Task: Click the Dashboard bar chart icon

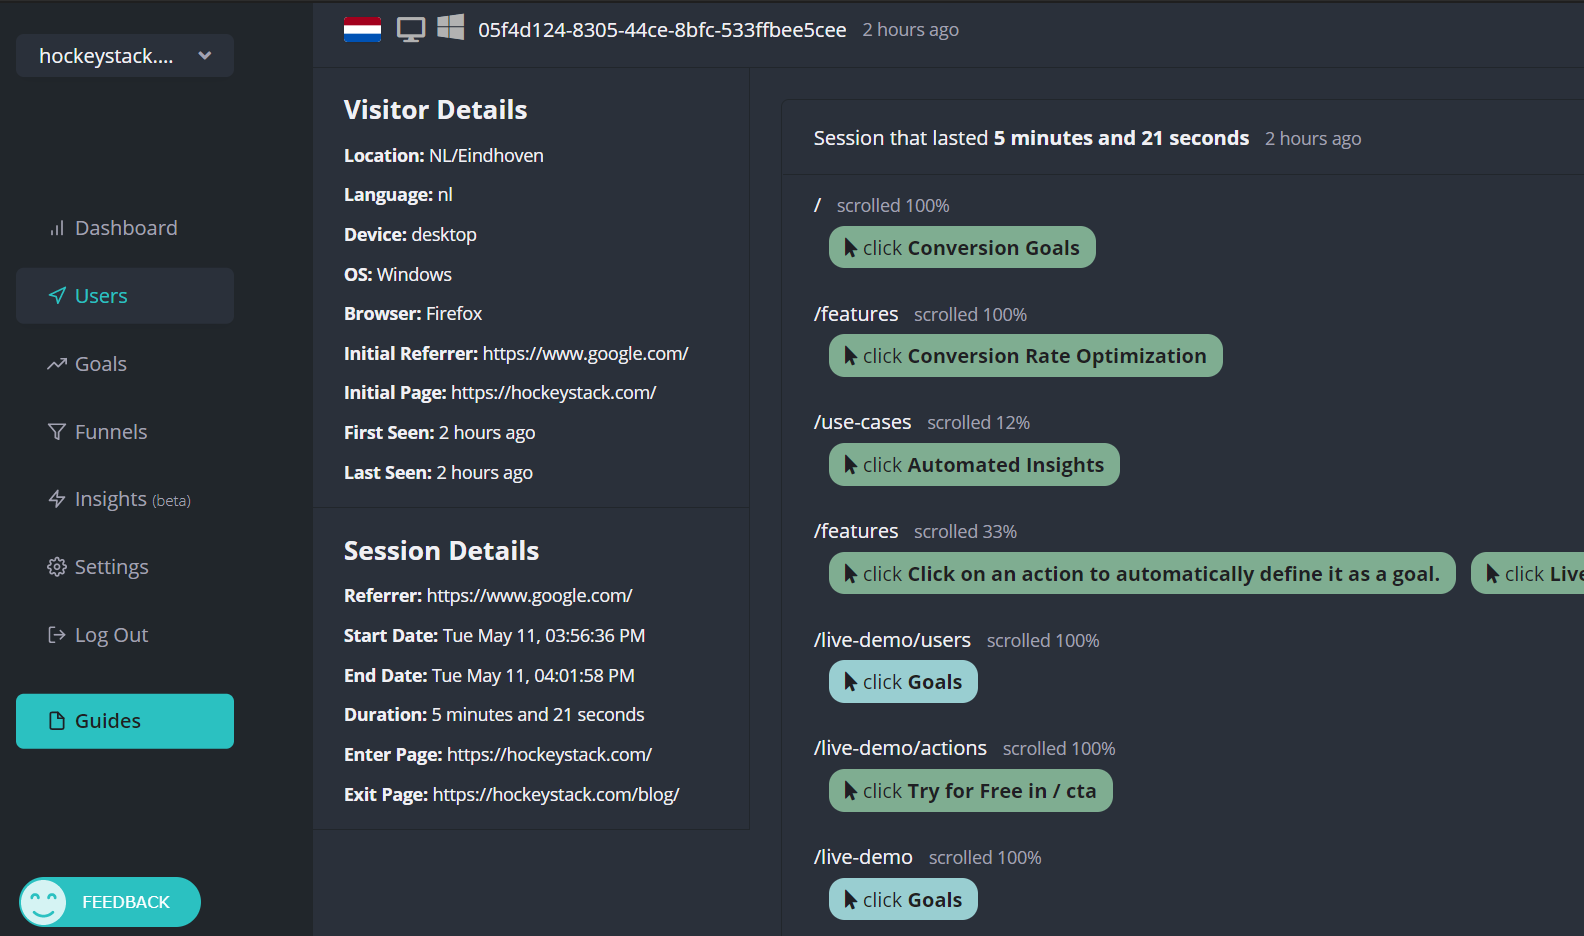Action: [x=57, y=229]
